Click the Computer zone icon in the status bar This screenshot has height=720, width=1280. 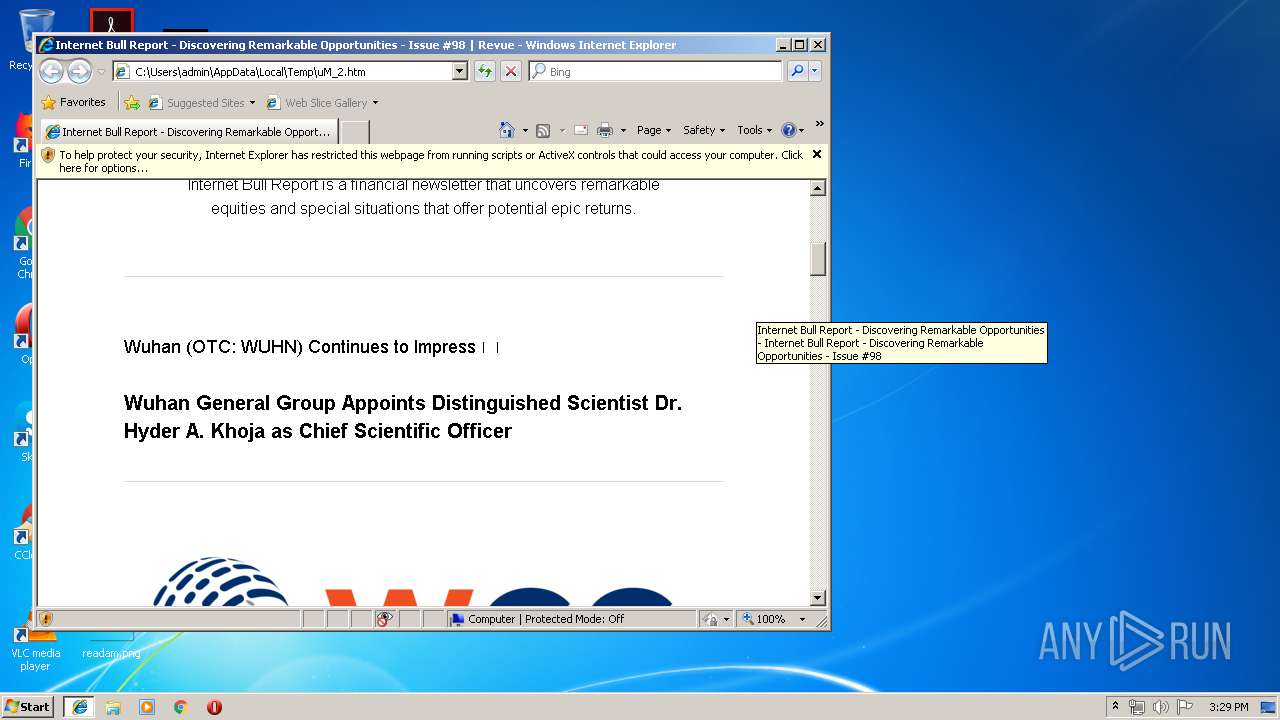tap(458, 619)
